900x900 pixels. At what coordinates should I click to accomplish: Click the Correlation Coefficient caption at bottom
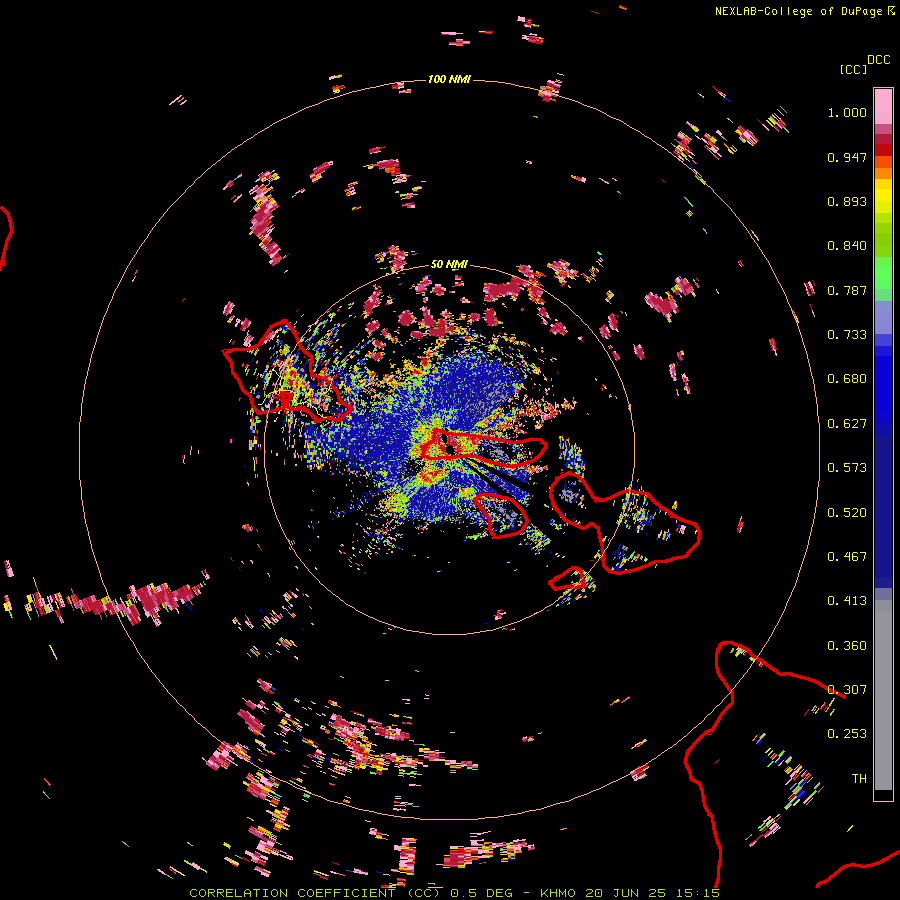point(454,893)
